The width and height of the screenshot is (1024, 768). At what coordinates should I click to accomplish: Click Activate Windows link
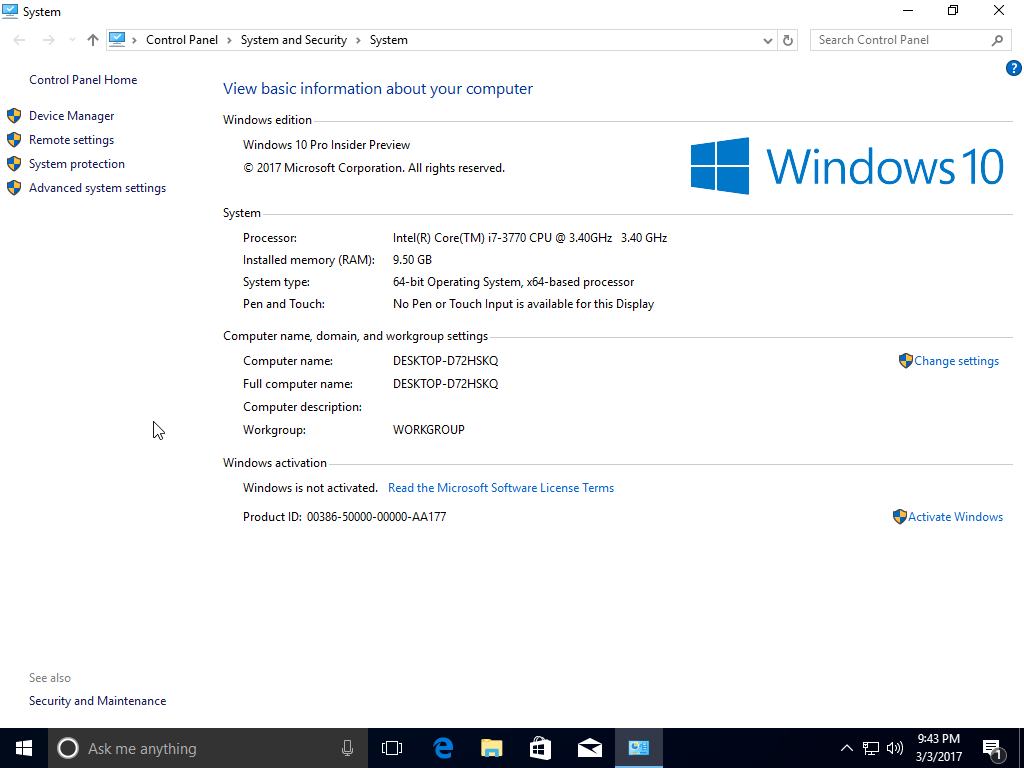(x=955, y=517)
